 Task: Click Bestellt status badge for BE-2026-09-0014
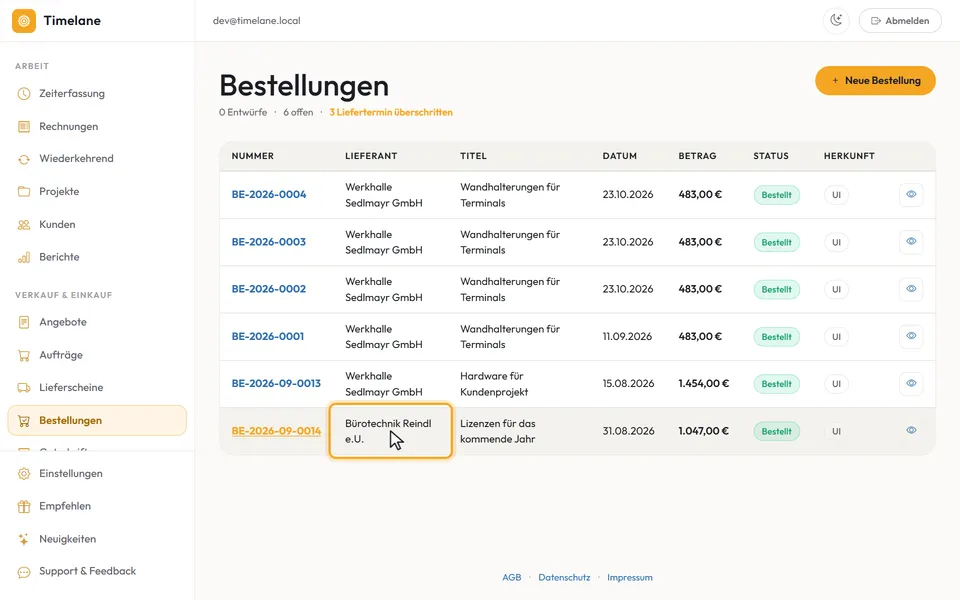[776, 432]
